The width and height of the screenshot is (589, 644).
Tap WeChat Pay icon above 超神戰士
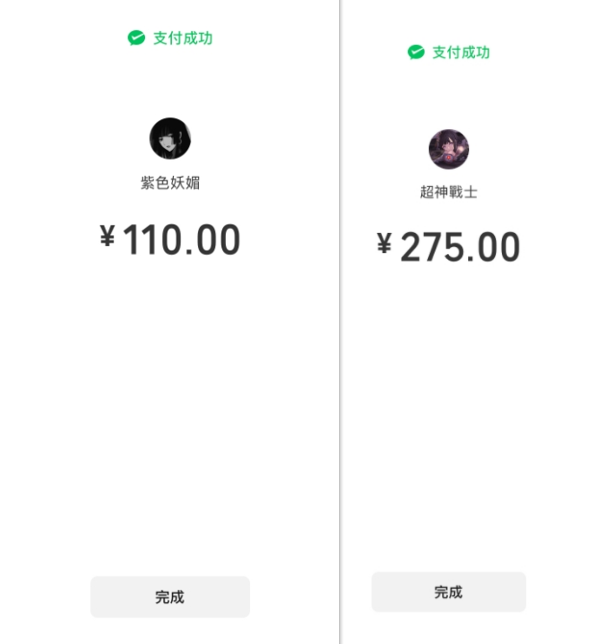pos(416,52)
